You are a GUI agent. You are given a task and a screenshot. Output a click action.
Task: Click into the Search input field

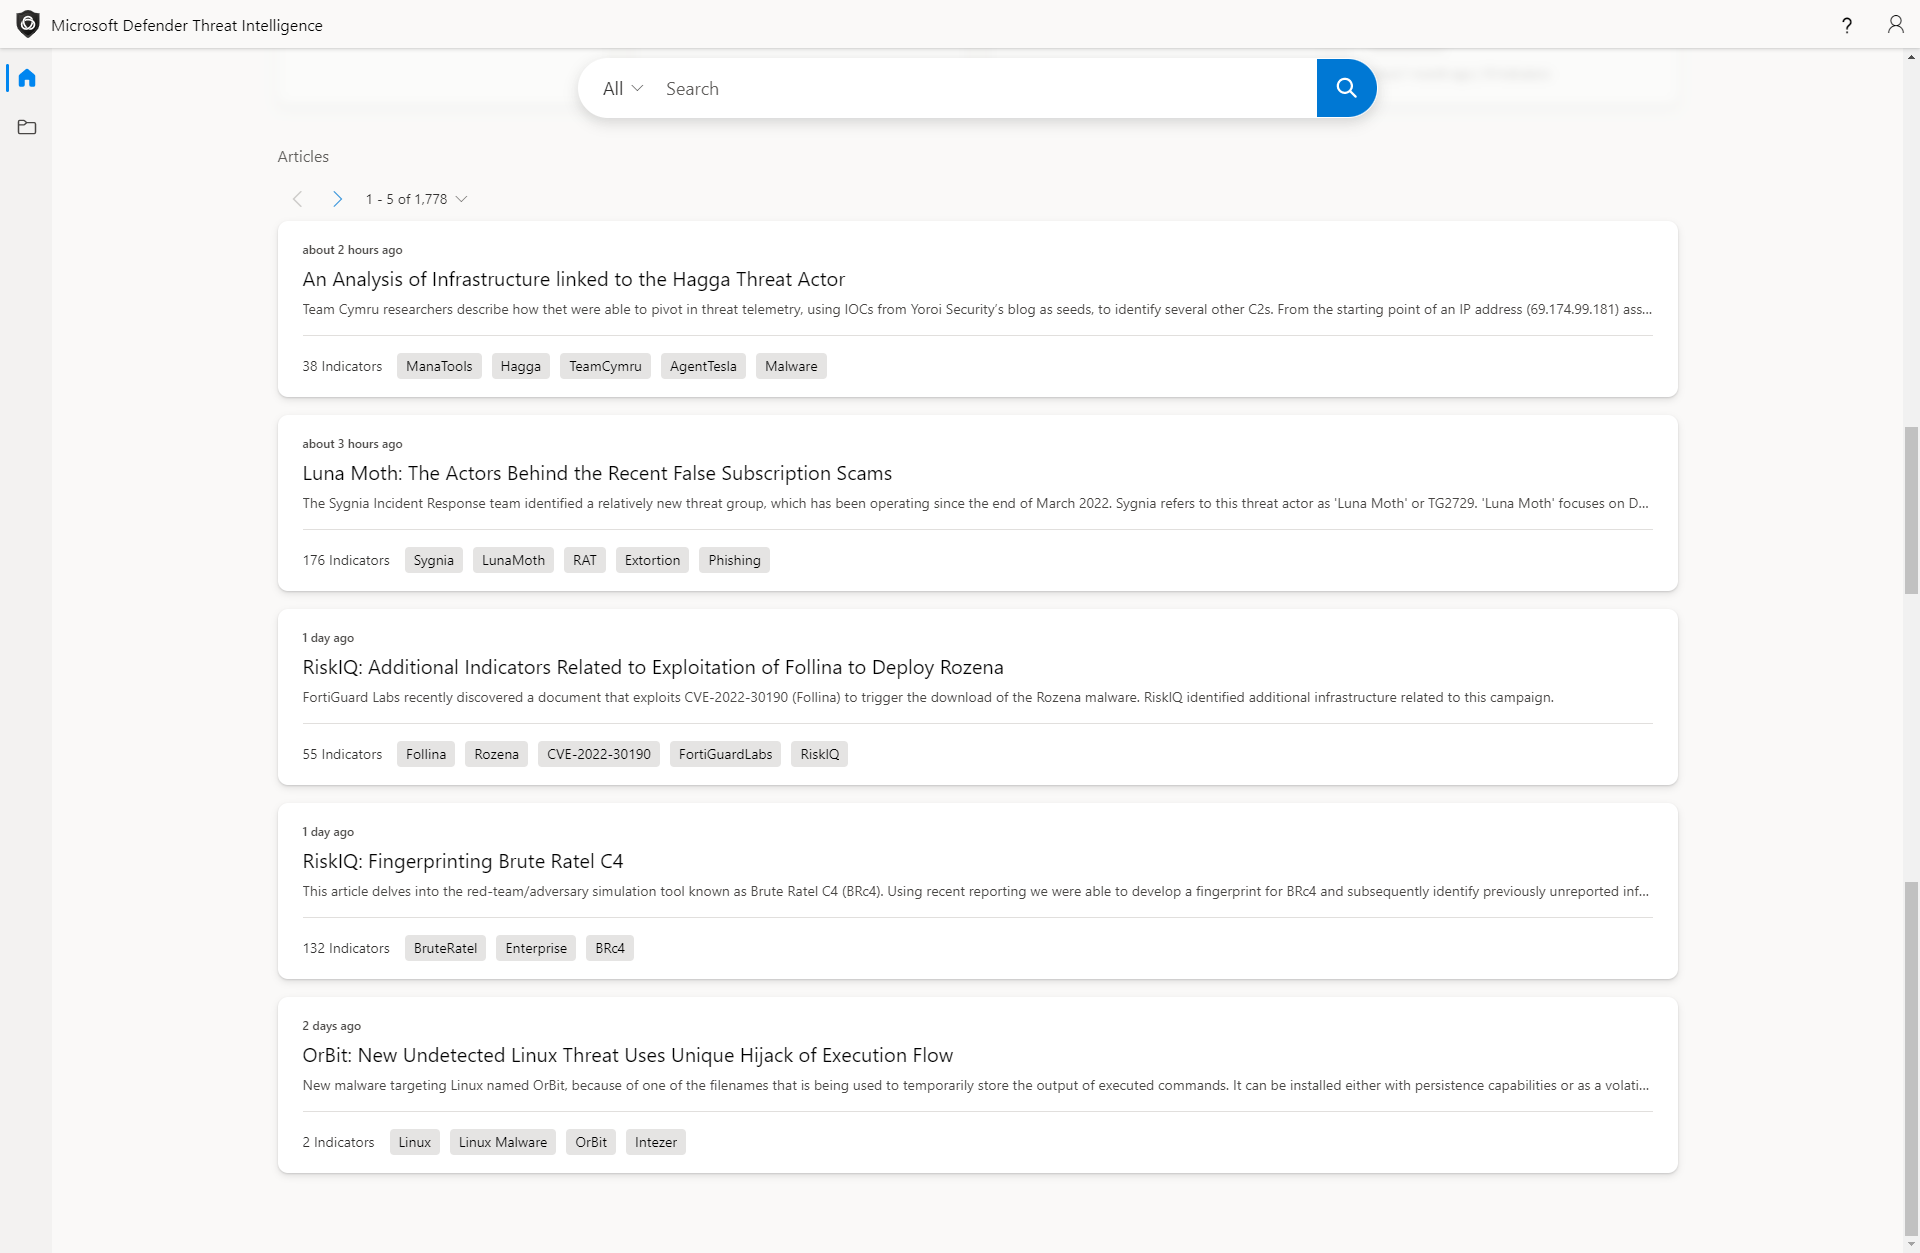click(x=985, y=89)
